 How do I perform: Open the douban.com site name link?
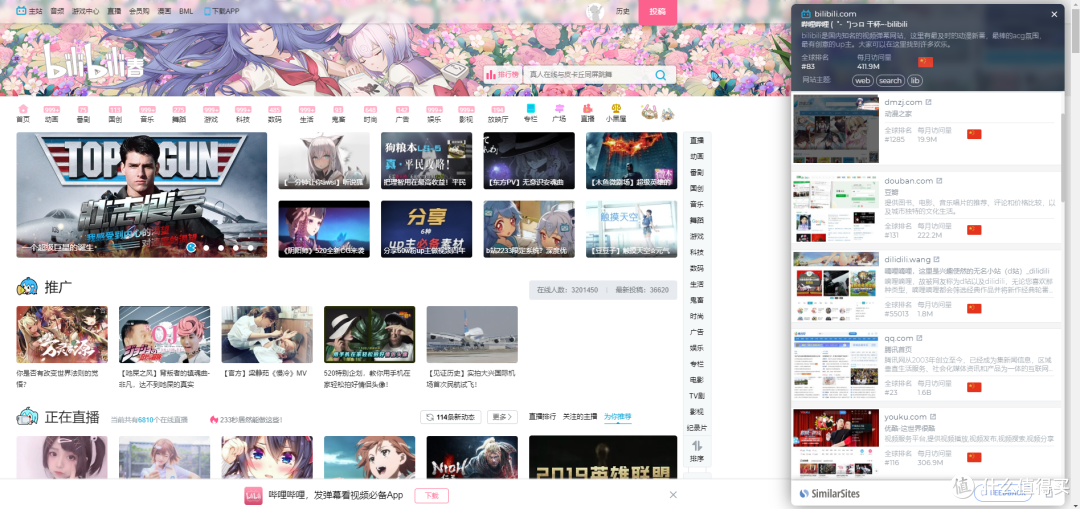[908, 181]
